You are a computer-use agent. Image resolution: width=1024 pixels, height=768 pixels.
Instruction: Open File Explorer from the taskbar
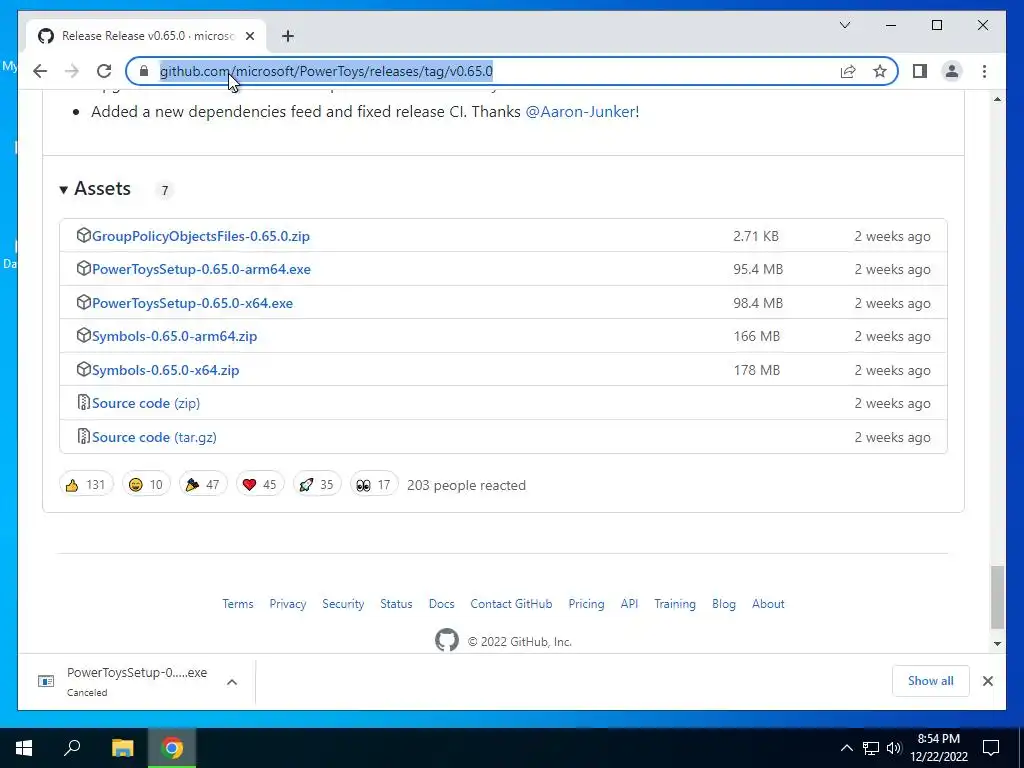click(x=122, y=748)
